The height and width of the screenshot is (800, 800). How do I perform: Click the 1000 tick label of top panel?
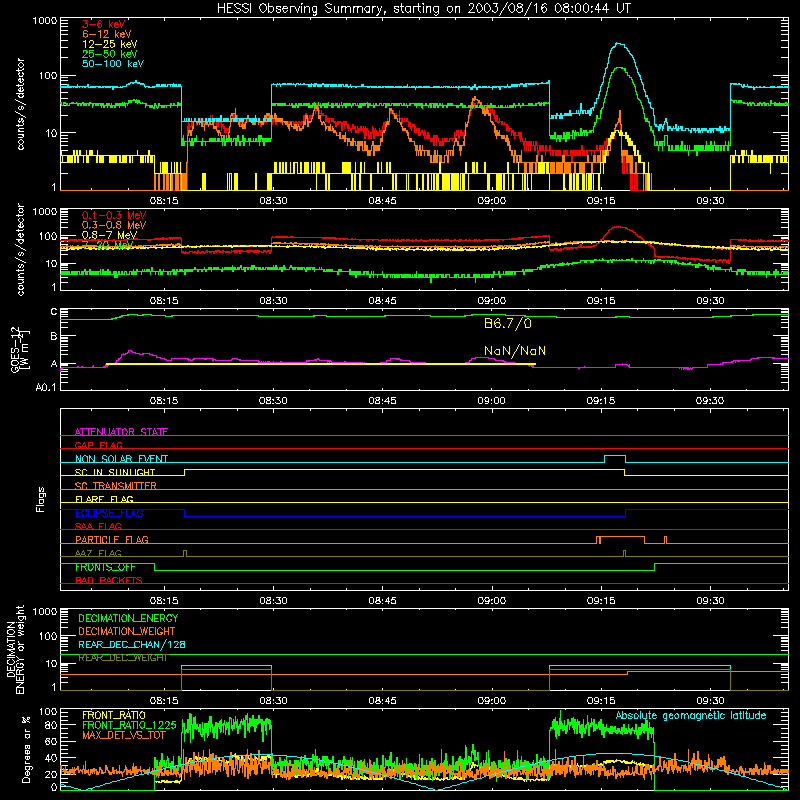coord(45,21)
